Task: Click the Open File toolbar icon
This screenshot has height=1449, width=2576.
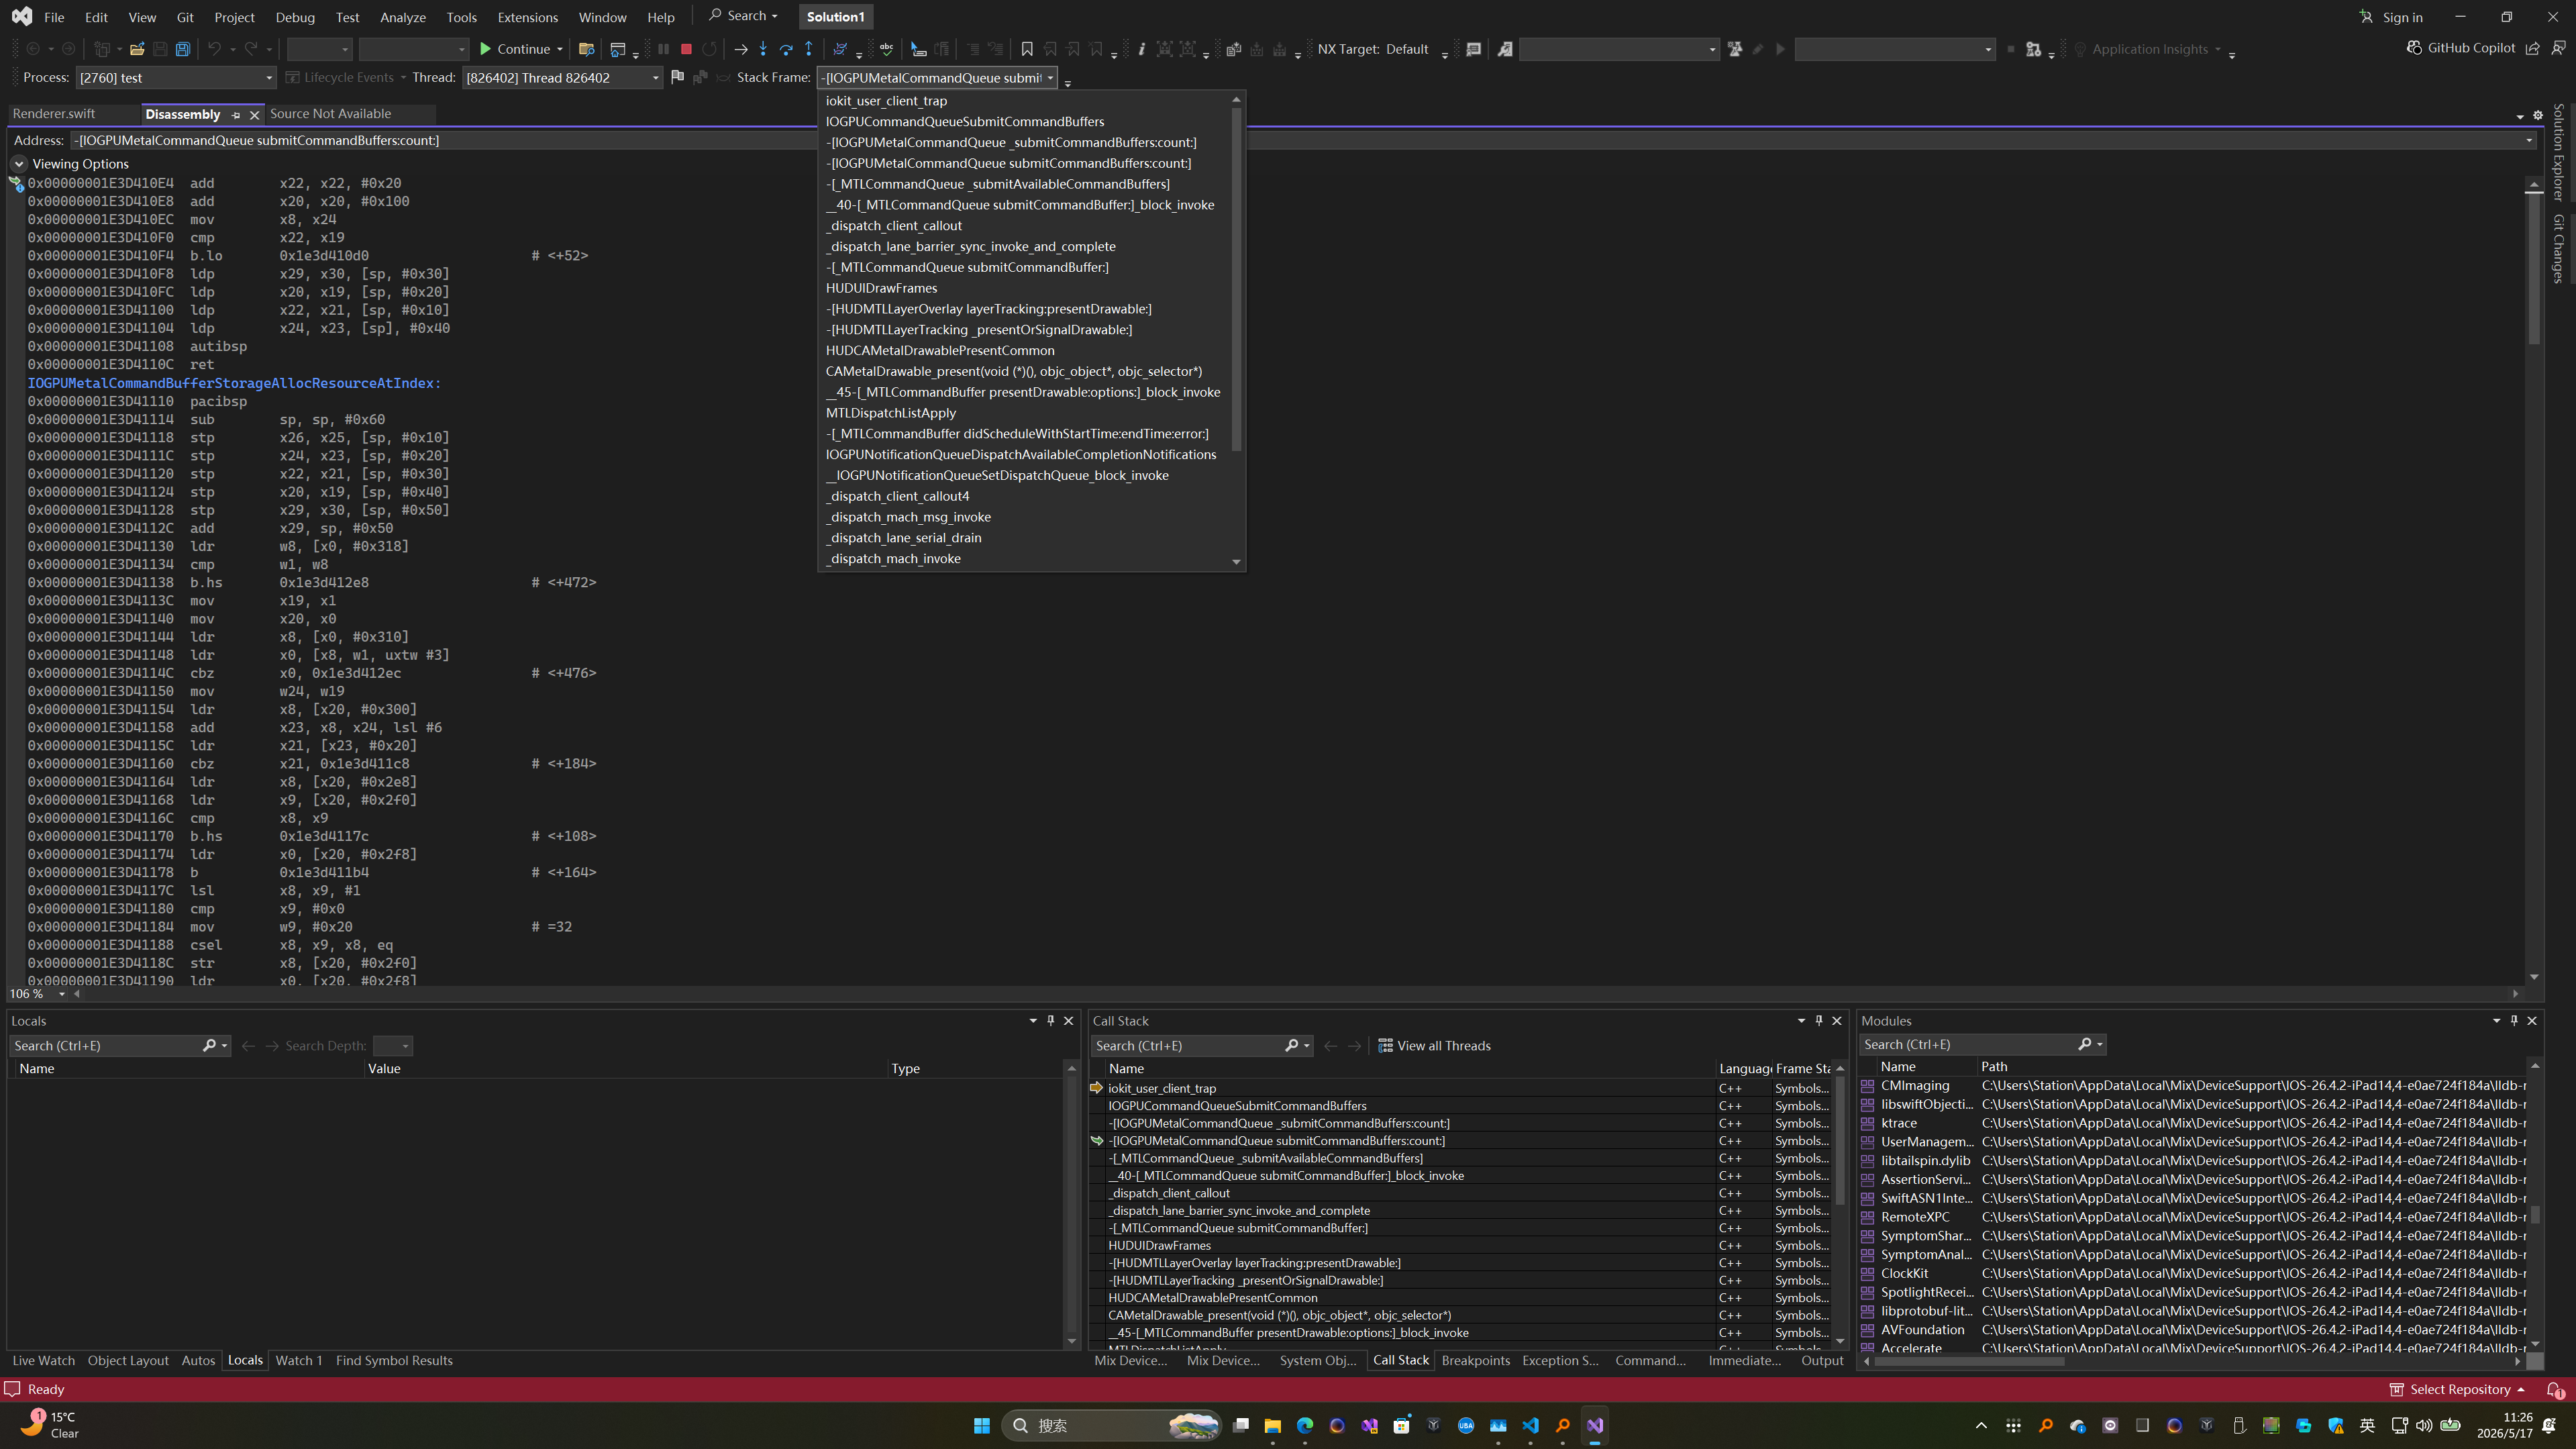Action: (137, 49)
